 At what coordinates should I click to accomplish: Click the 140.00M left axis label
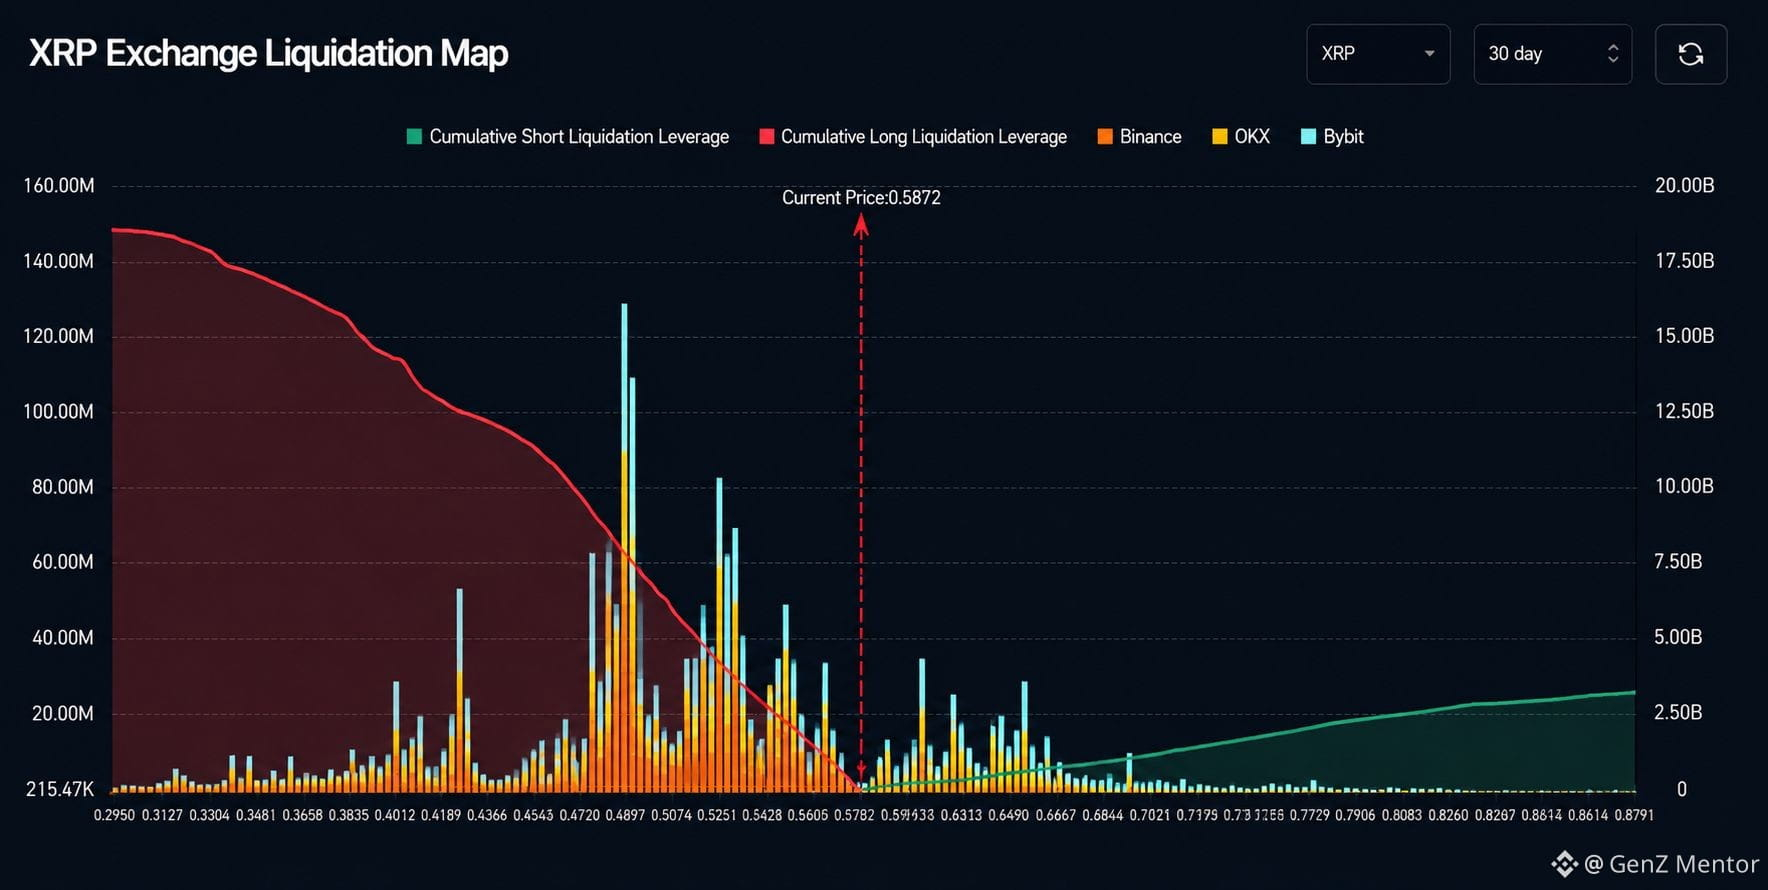59,261
